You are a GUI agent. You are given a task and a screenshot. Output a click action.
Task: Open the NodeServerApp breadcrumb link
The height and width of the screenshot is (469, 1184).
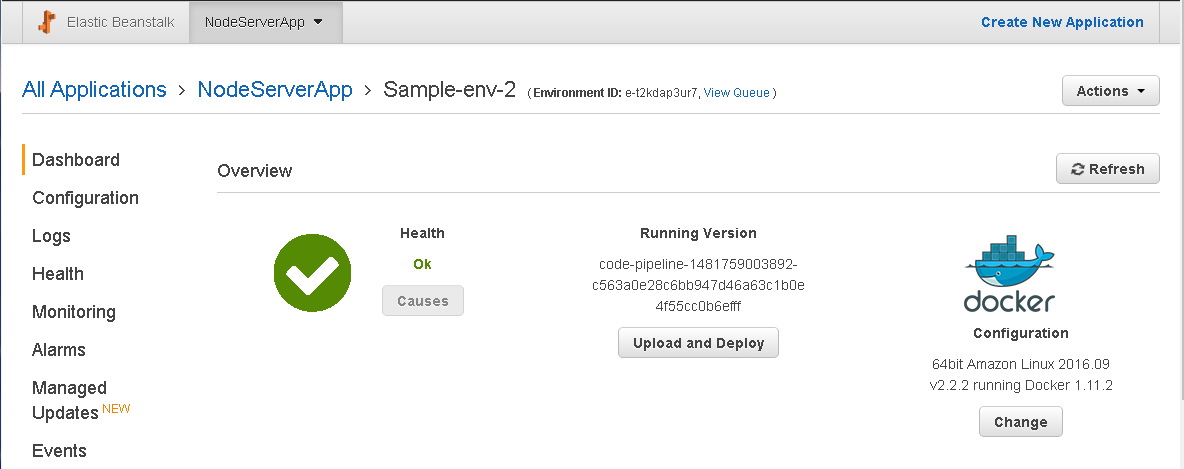coord(275,89)
